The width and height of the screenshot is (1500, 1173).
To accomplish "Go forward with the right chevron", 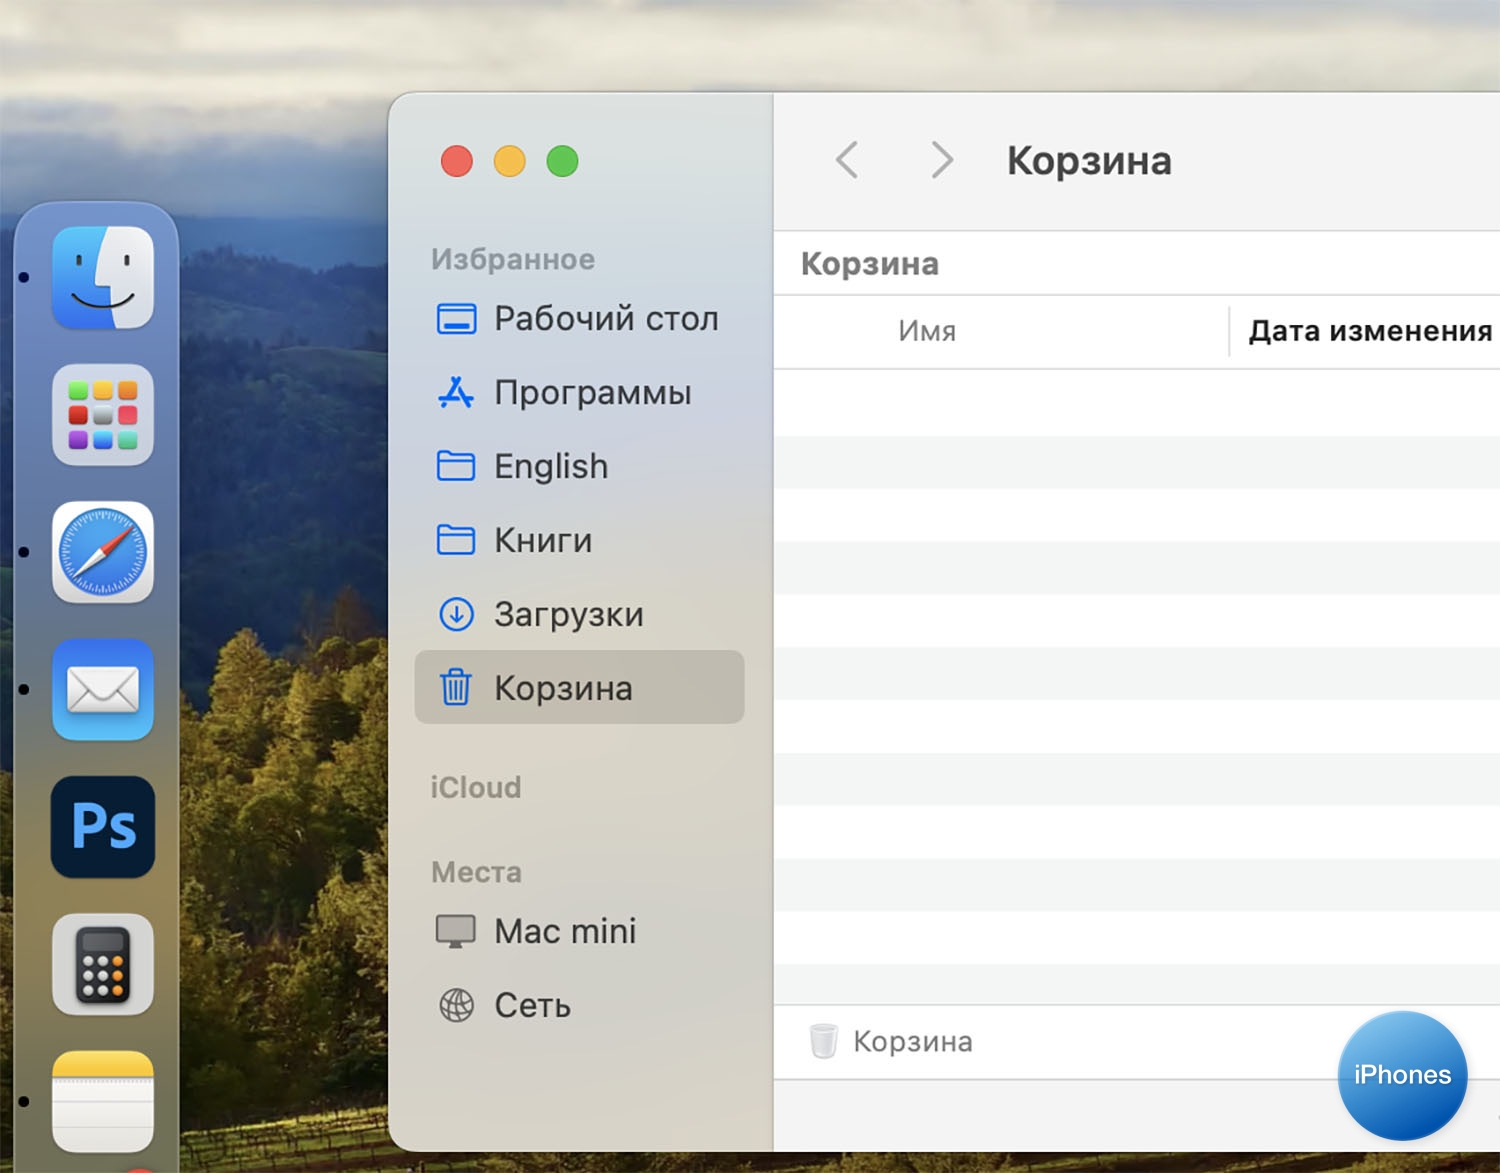I will pos(941,160).
